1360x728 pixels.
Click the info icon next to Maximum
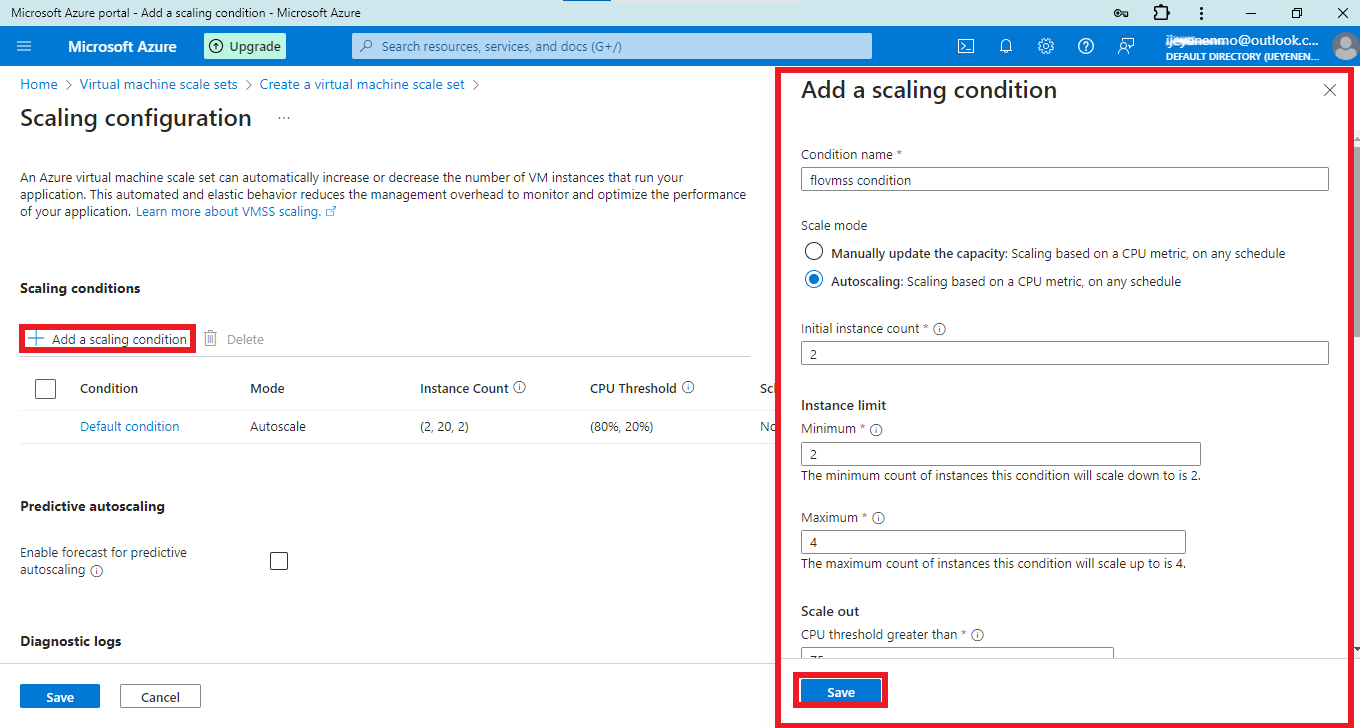point(878,518)
